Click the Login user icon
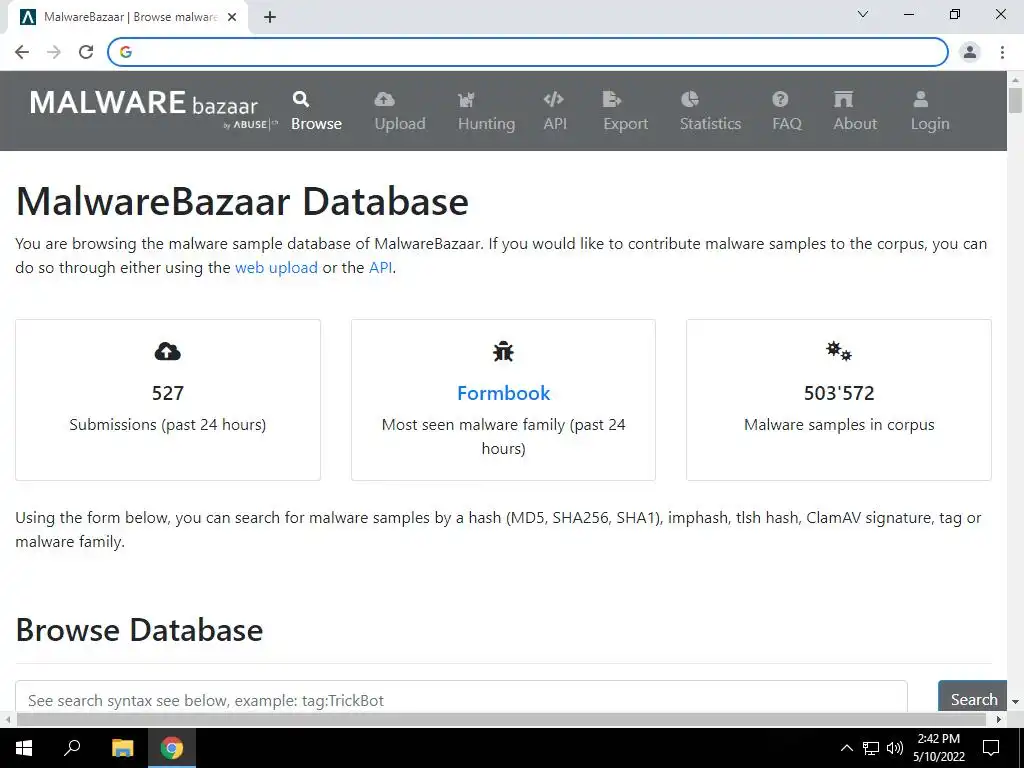This screenshot has height=768, width=1024. (921, 99)
